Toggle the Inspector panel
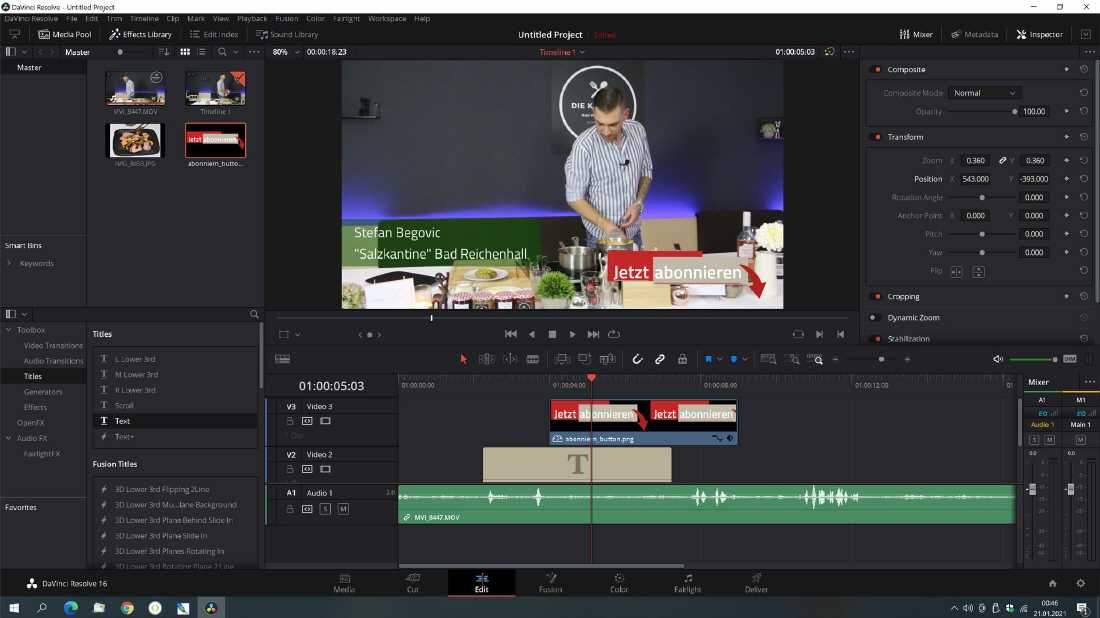 click(1040, 34)
